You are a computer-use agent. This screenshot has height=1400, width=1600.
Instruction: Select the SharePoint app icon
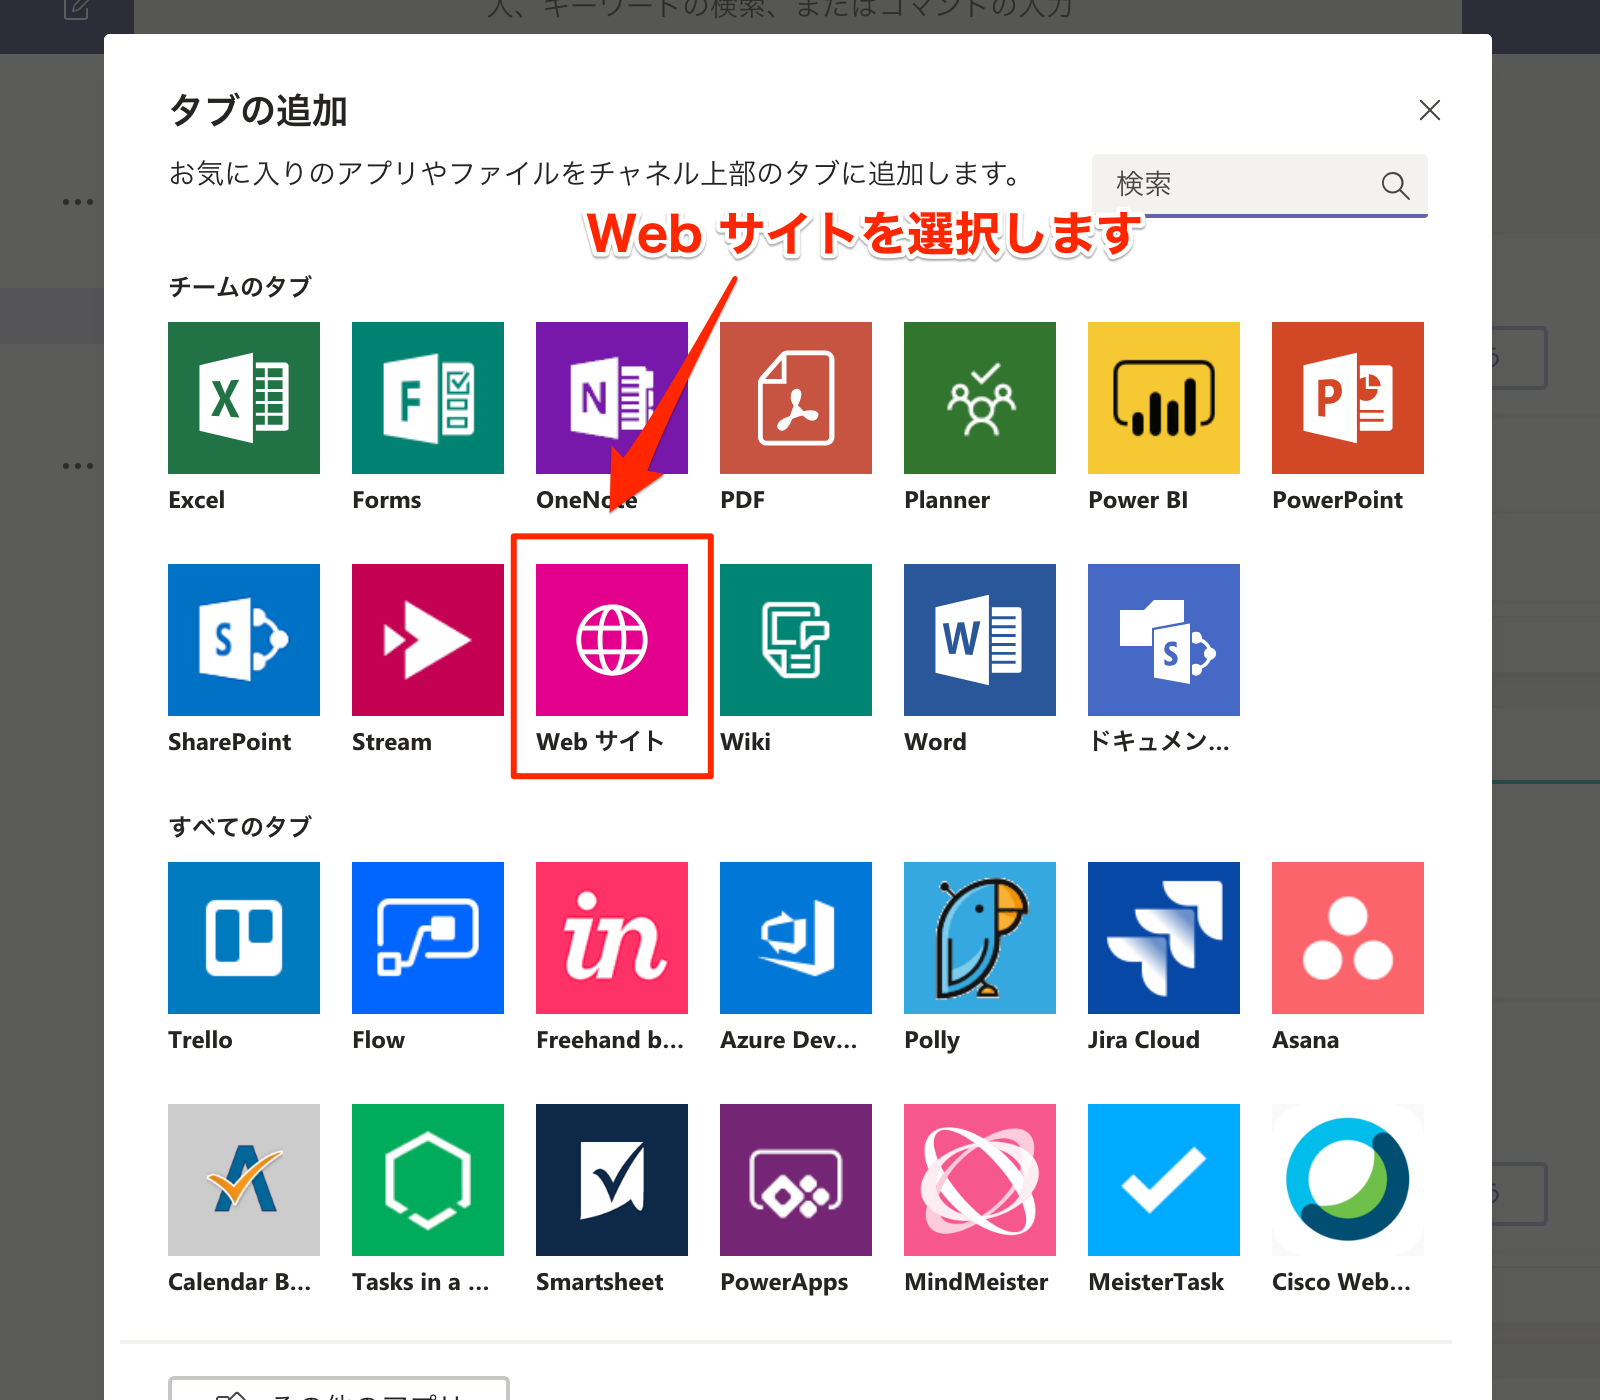tap(244, 640)
